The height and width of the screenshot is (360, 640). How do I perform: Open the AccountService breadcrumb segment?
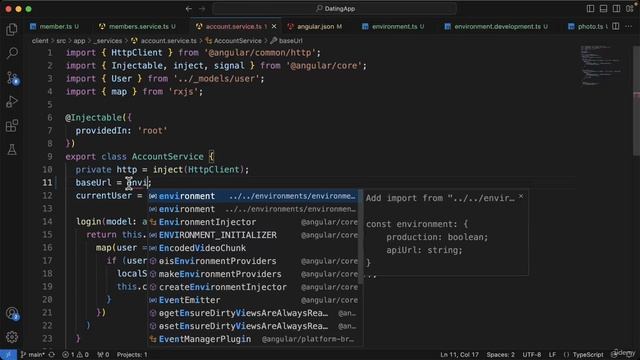[234, 41]
